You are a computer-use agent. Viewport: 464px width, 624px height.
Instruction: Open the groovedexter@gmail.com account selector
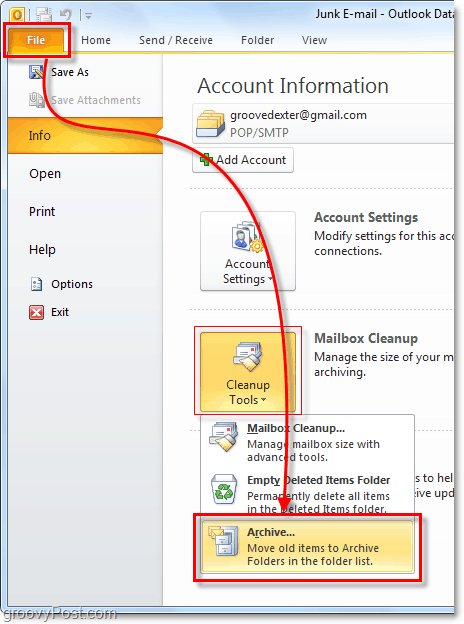coord(323,124)
